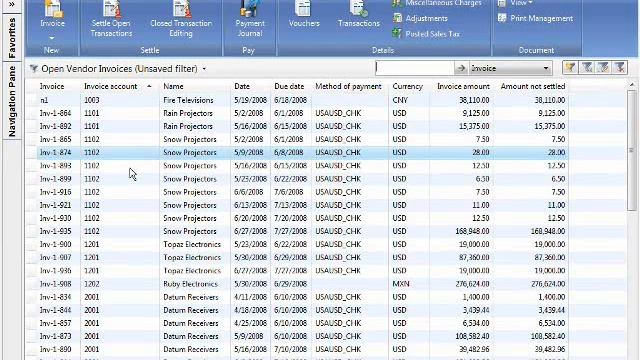This screenshot has width=640, height=360.
Task: Sort by Invoice column header
Action: coord(52,87)
